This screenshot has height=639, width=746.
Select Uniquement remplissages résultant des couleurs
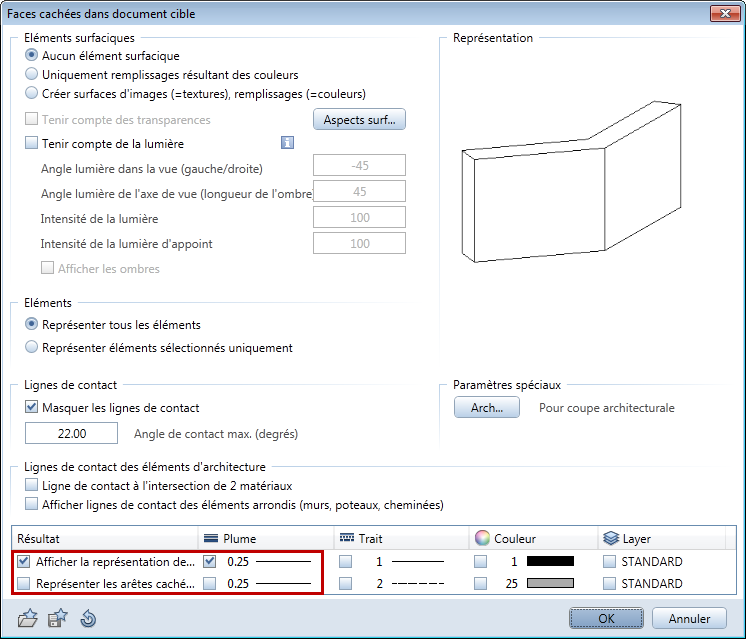pos(31,74)
